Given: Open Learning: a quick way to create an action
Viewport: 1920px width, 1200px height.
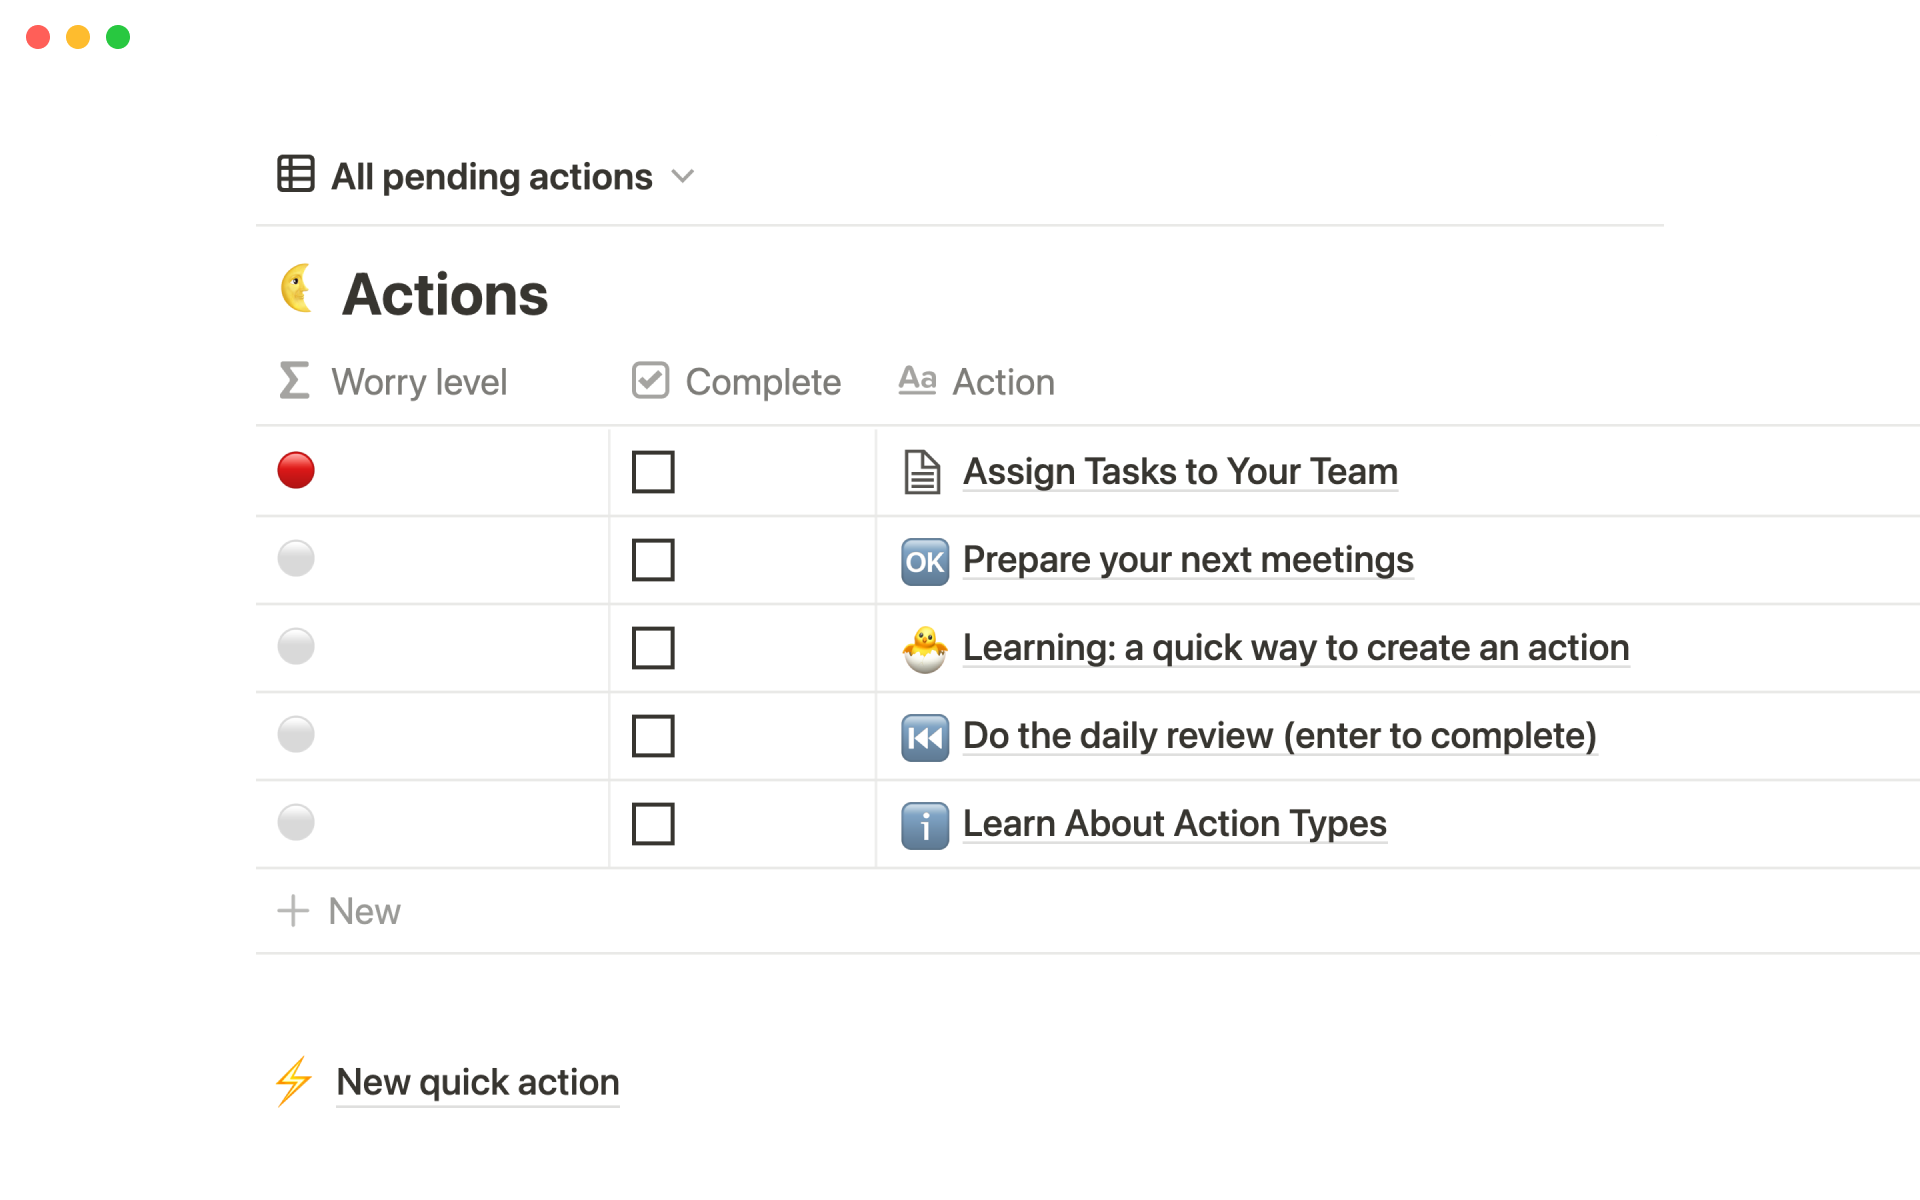Looking at the screenshot, I should coord(1295,648).
